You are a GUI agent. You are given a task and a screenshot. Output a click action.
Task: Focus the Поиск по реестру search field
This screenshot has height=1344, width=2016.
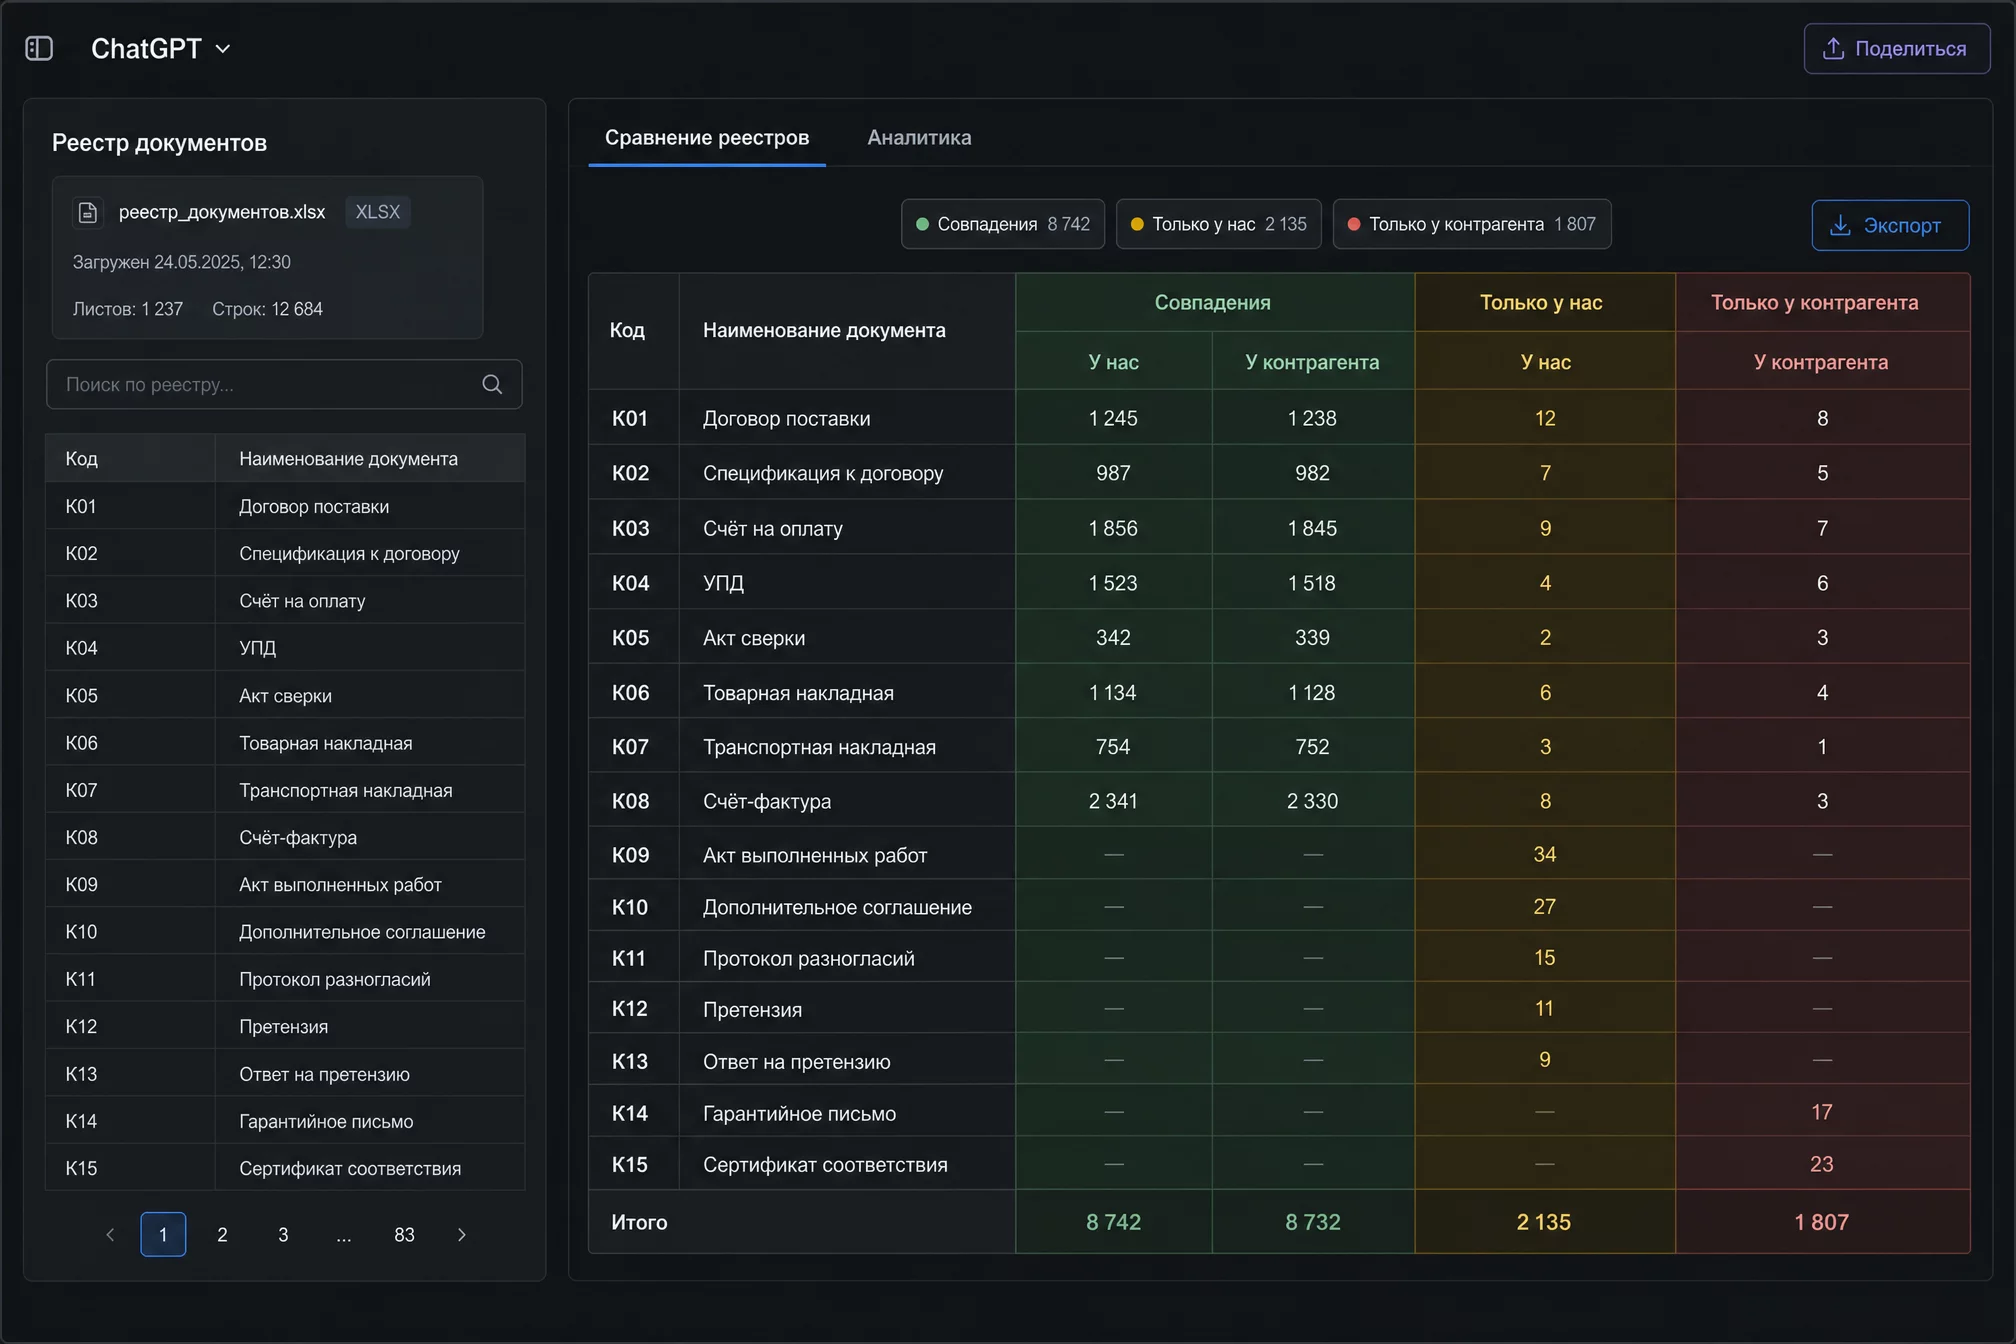(x=284, y=384)
